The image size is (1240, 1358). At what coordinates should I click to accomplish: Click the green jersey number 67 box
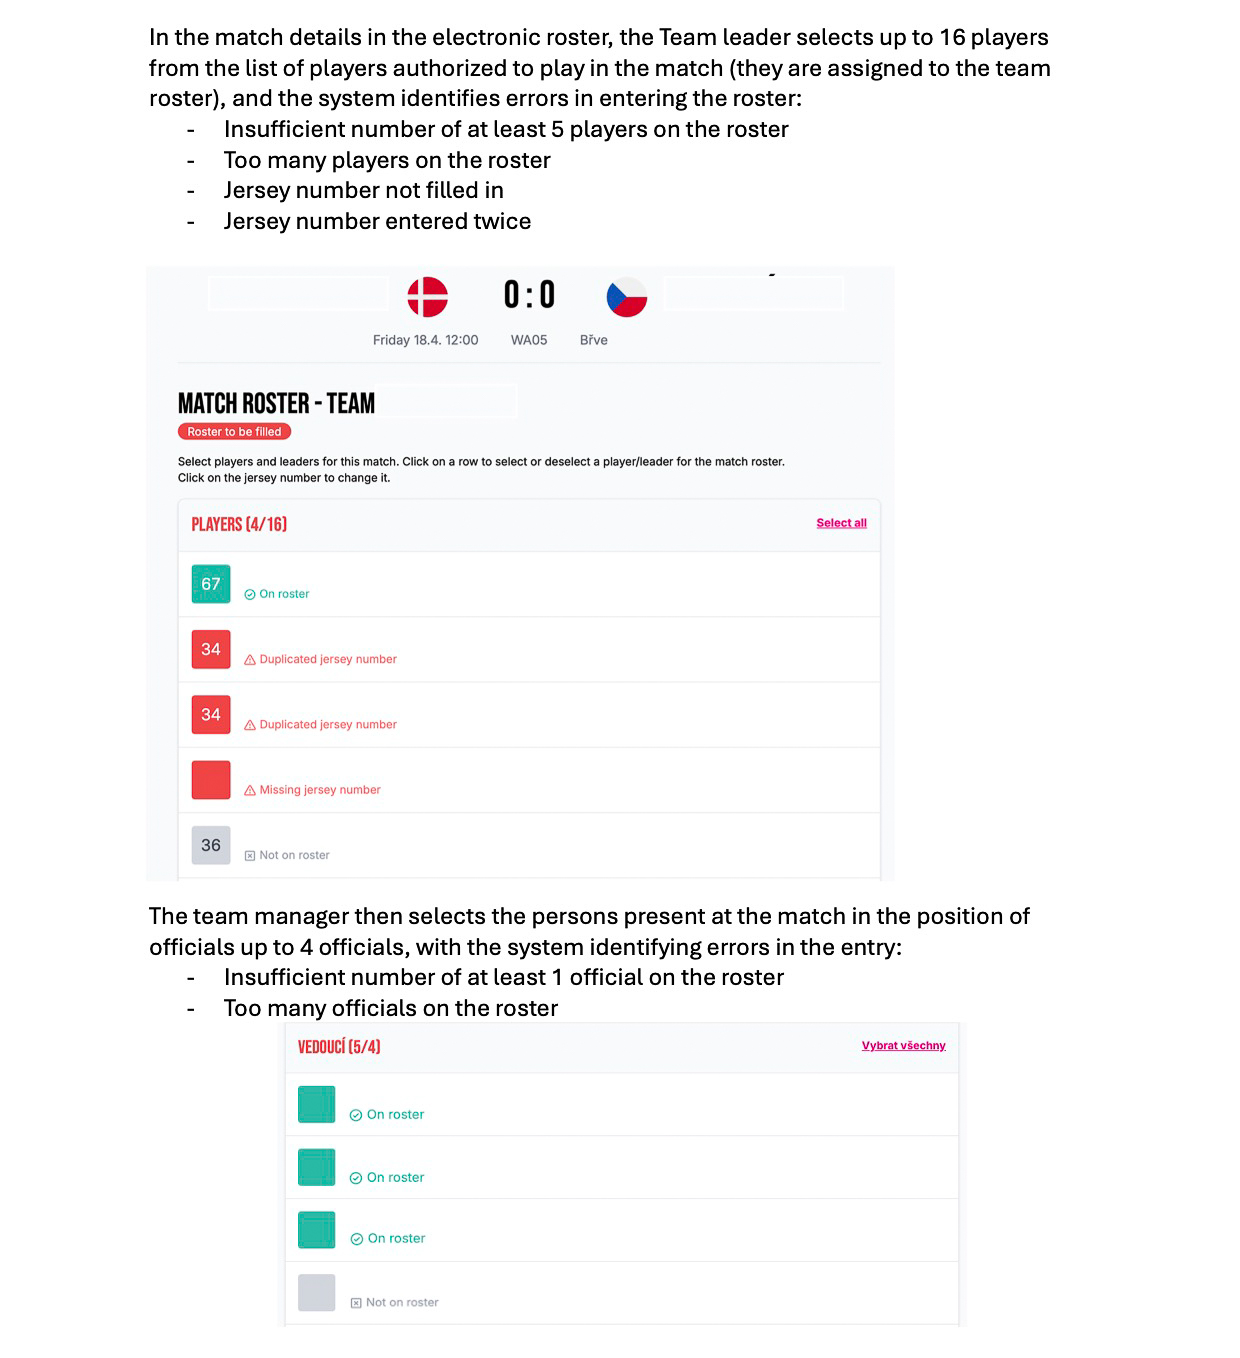211,584
